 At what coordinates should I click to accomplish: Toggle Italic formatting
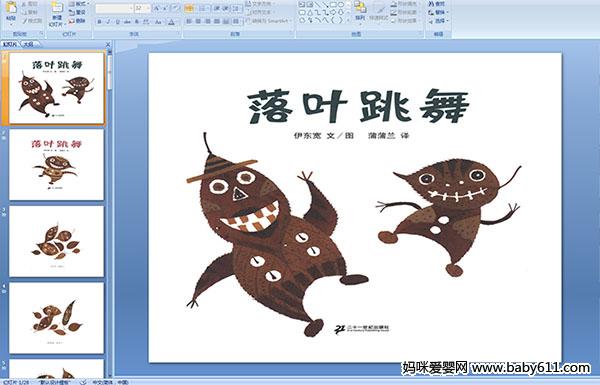point(108,22)
